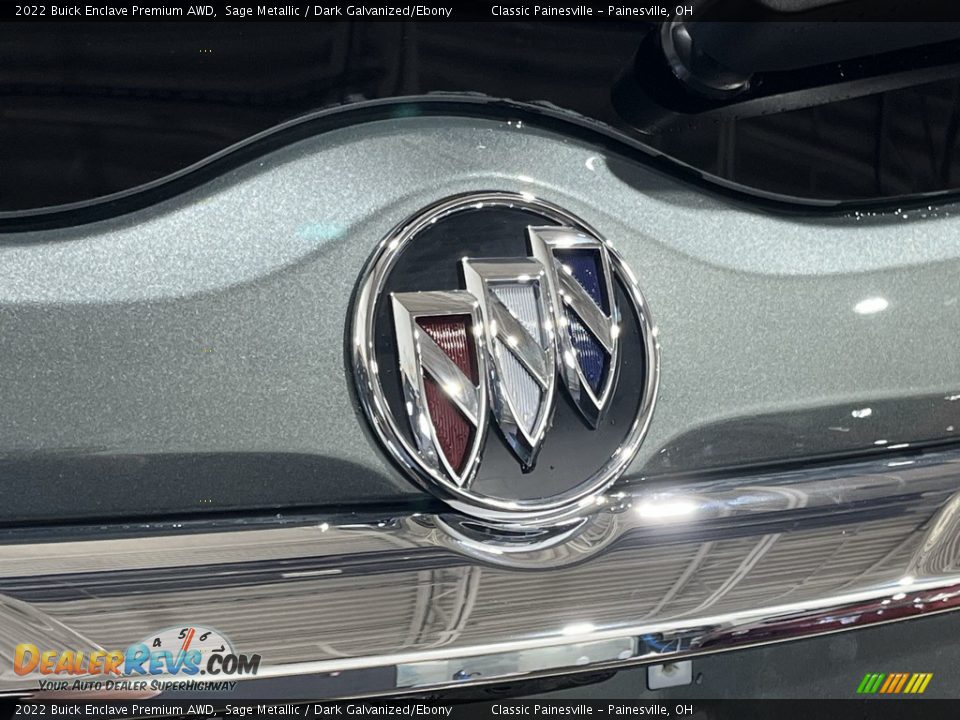Click the bottom caption 'Classic Painesville – Painesville, OH'
Viewport: 960px width, 720px height.
click(592, 710)
